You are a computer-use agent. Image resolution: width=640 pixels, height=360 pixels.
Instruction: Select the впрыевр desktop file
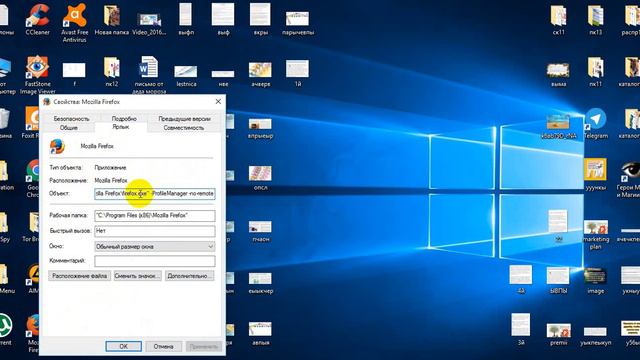[x=260, y=129]
